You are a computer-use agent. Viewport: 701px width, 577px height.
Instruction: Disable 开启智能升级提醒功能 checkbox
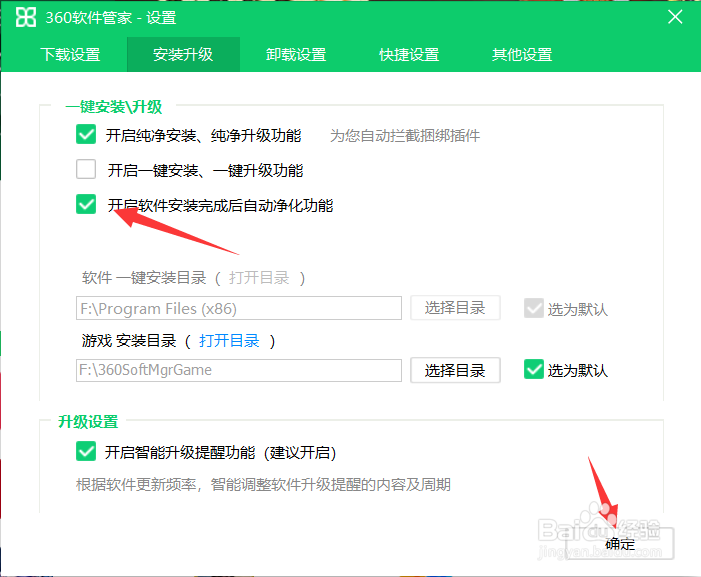point(86,451)
